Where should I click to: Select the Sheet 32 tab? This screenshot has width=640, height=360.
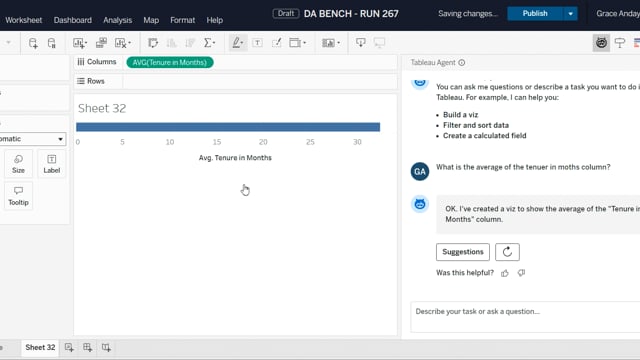click(40, 347)
